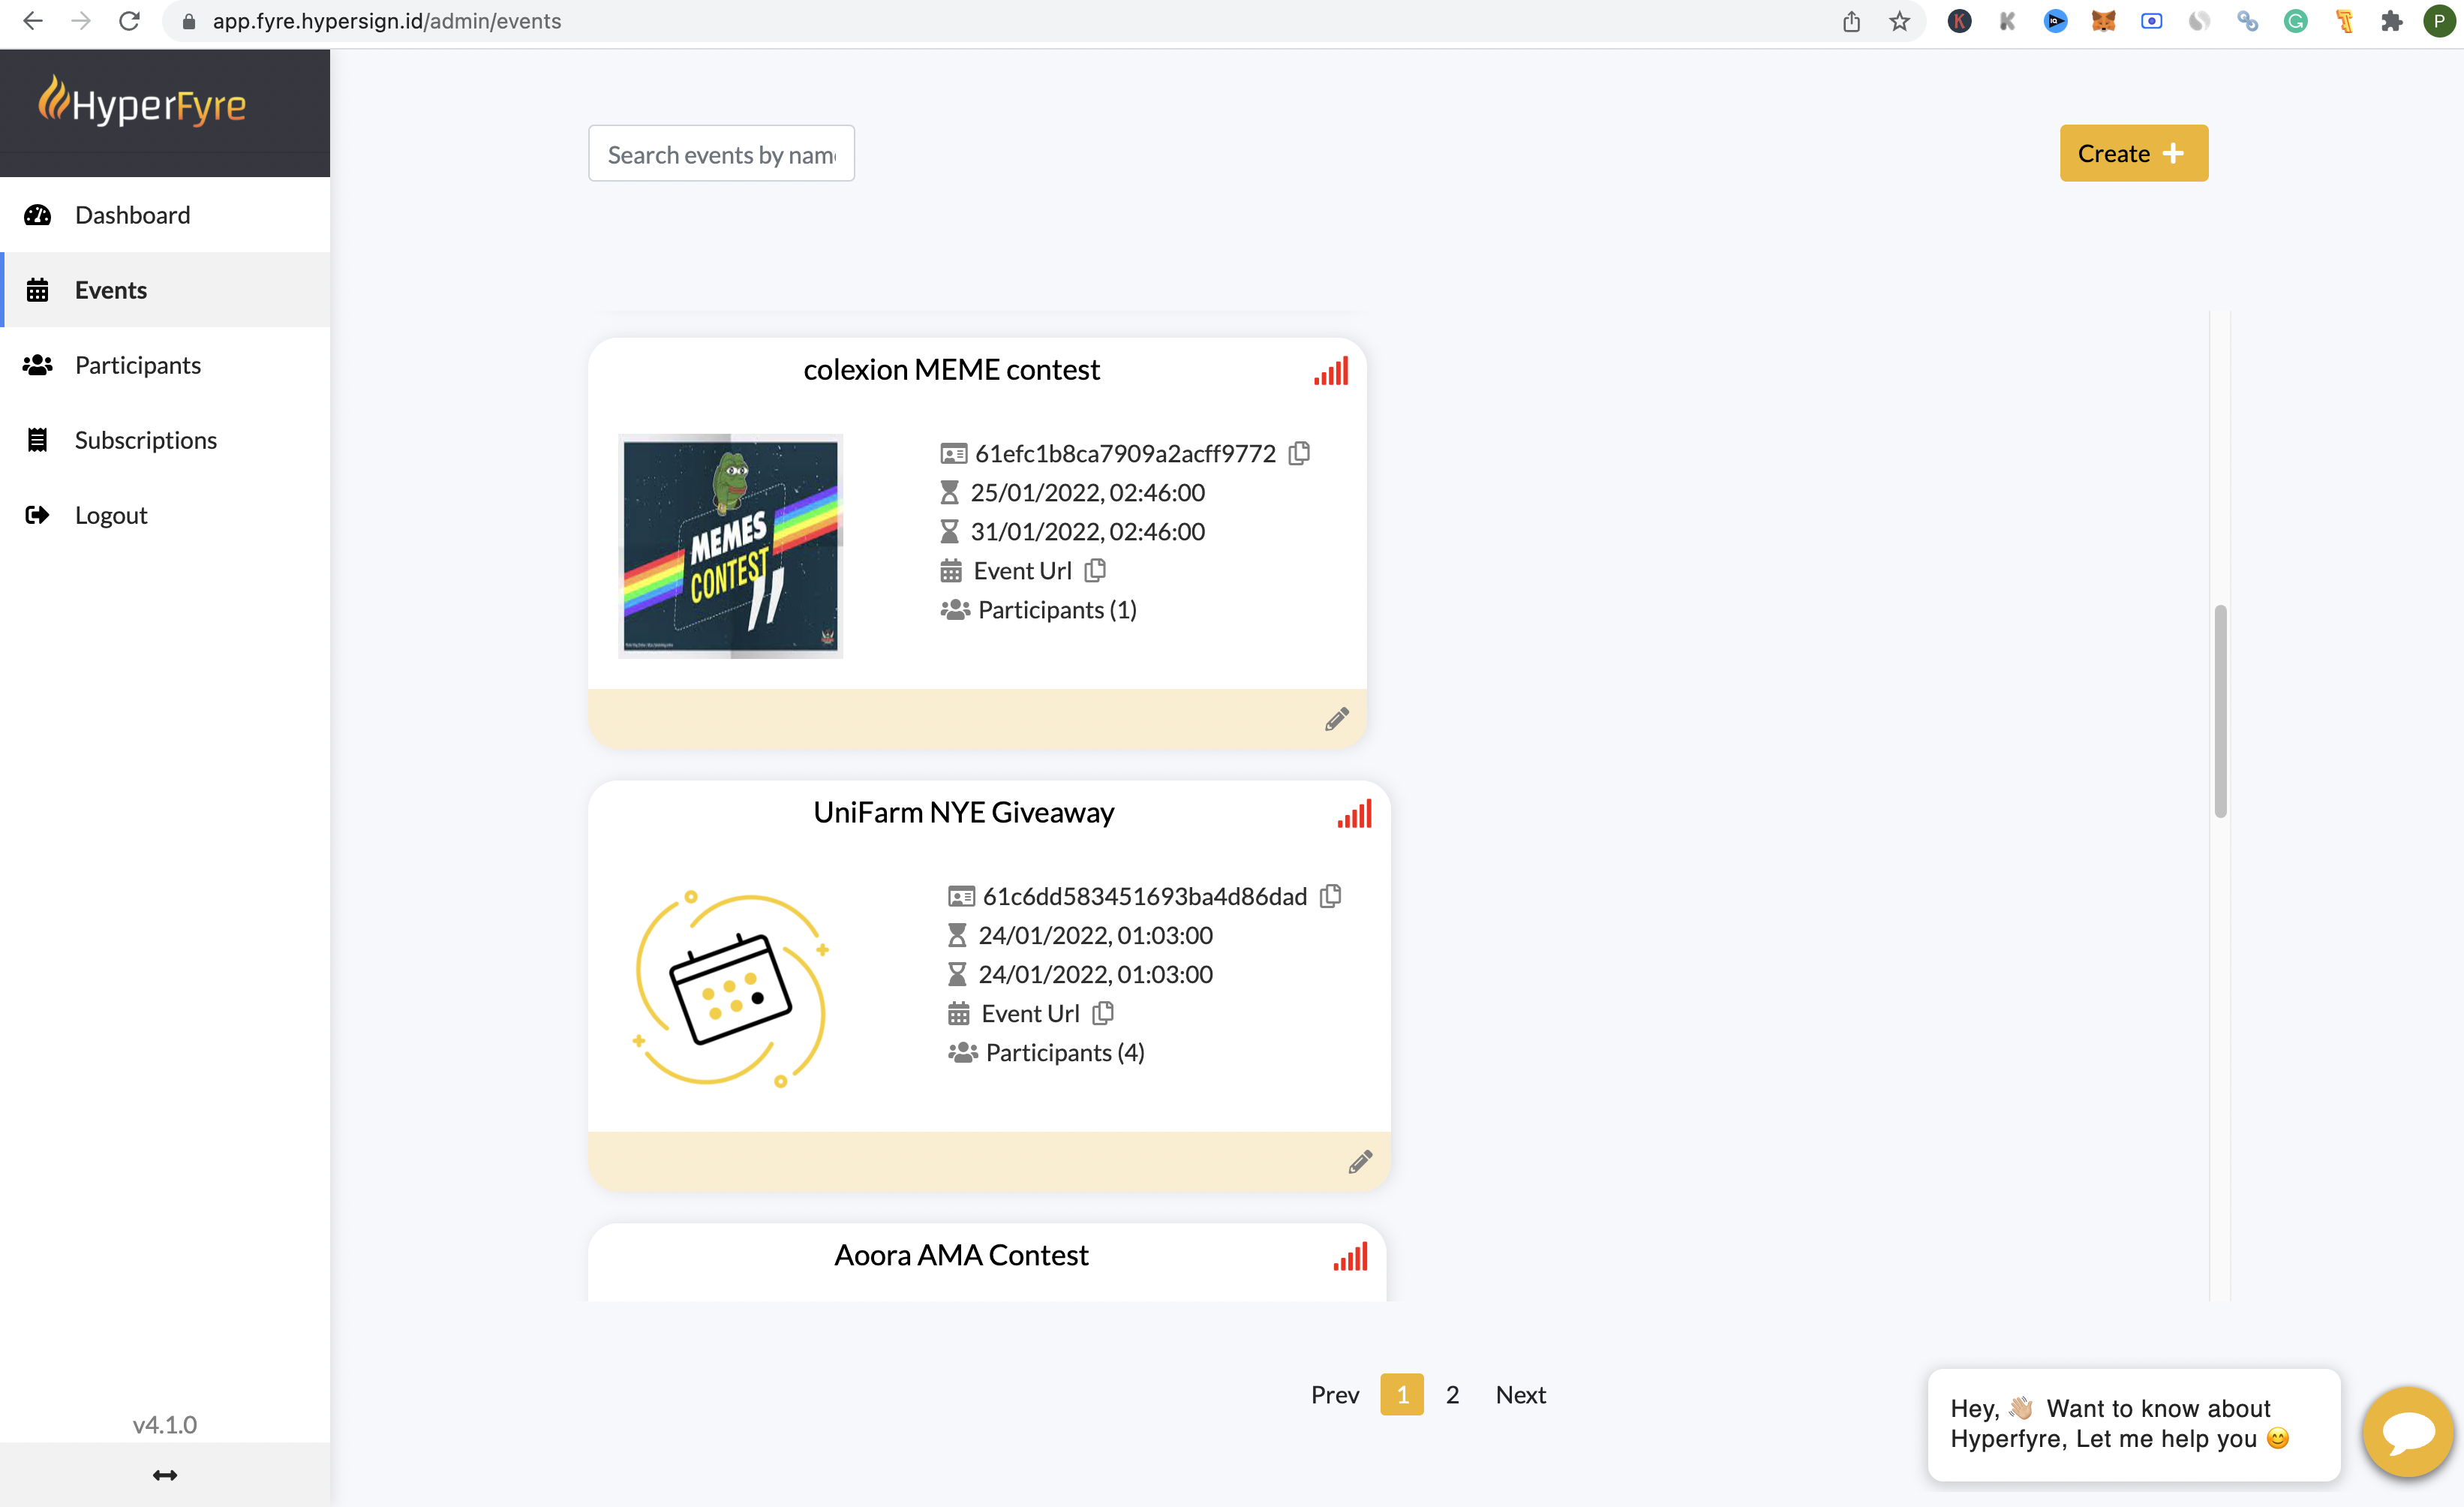Image resolution: width=2464 pixels, height=1507 pixels.
Task: Click the Create button
Action: 2133,153
